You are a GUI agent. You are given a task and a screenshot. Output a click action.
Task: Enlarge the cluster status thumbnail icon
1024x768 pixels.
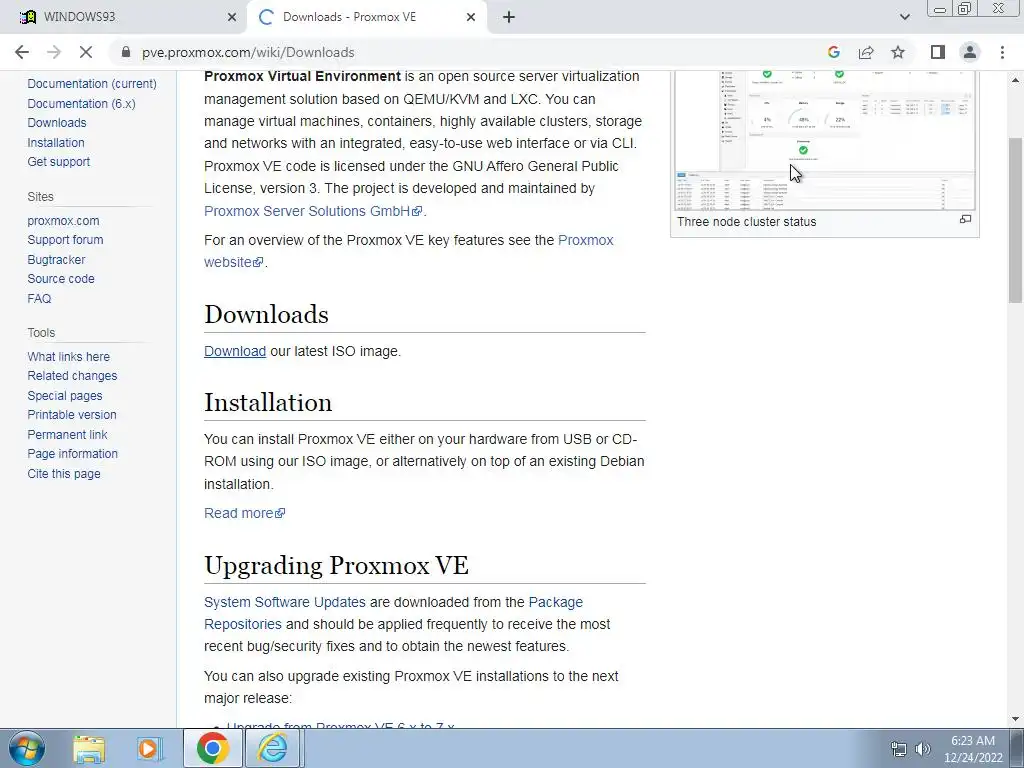point(965,219)
